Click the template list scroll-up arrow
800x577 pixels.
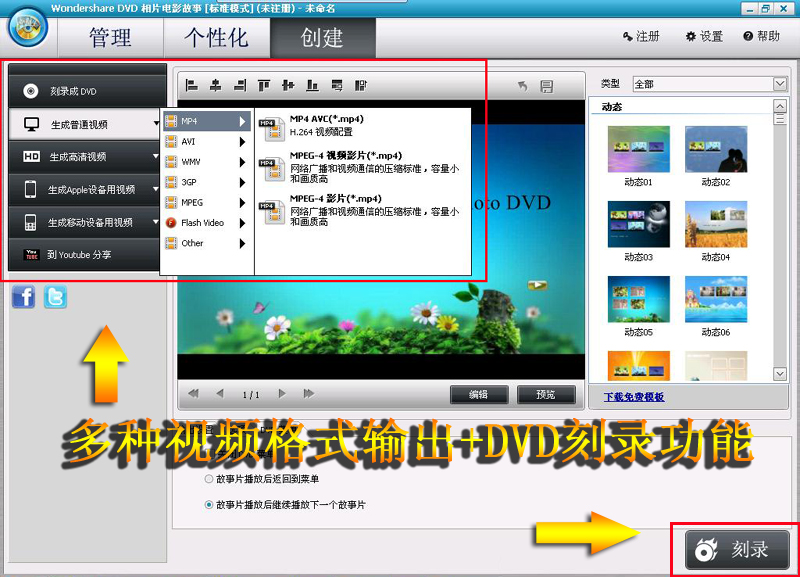[x=780, y=106]
